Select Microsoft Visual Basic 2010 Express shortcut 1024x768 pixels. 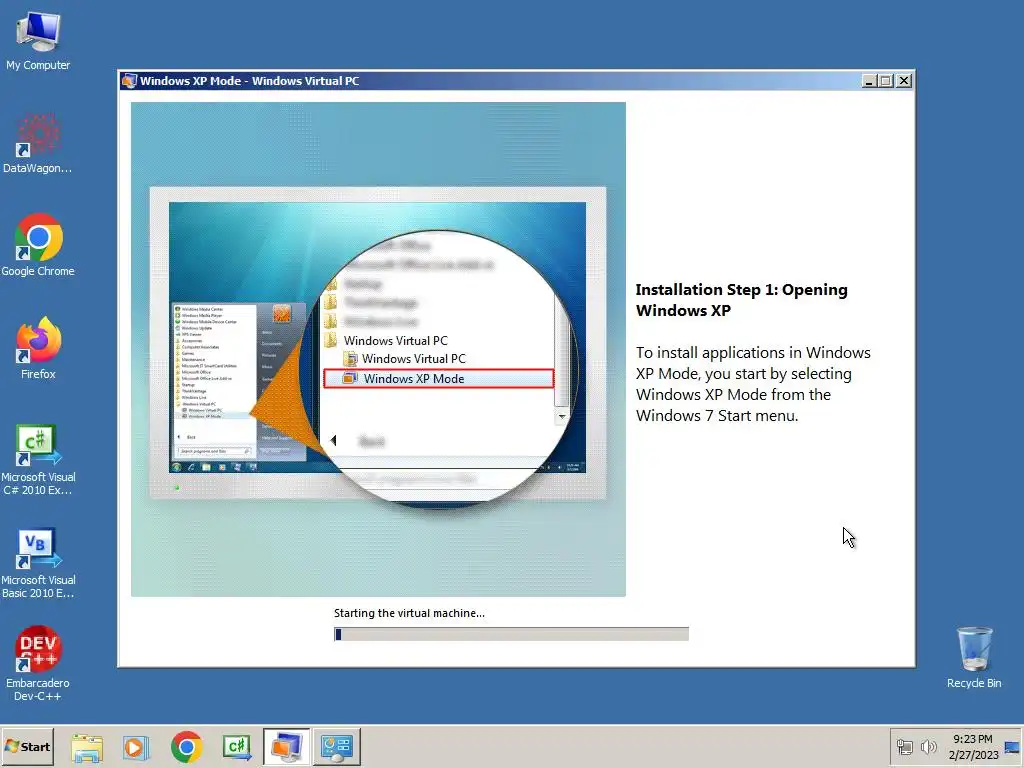[38, 563]
